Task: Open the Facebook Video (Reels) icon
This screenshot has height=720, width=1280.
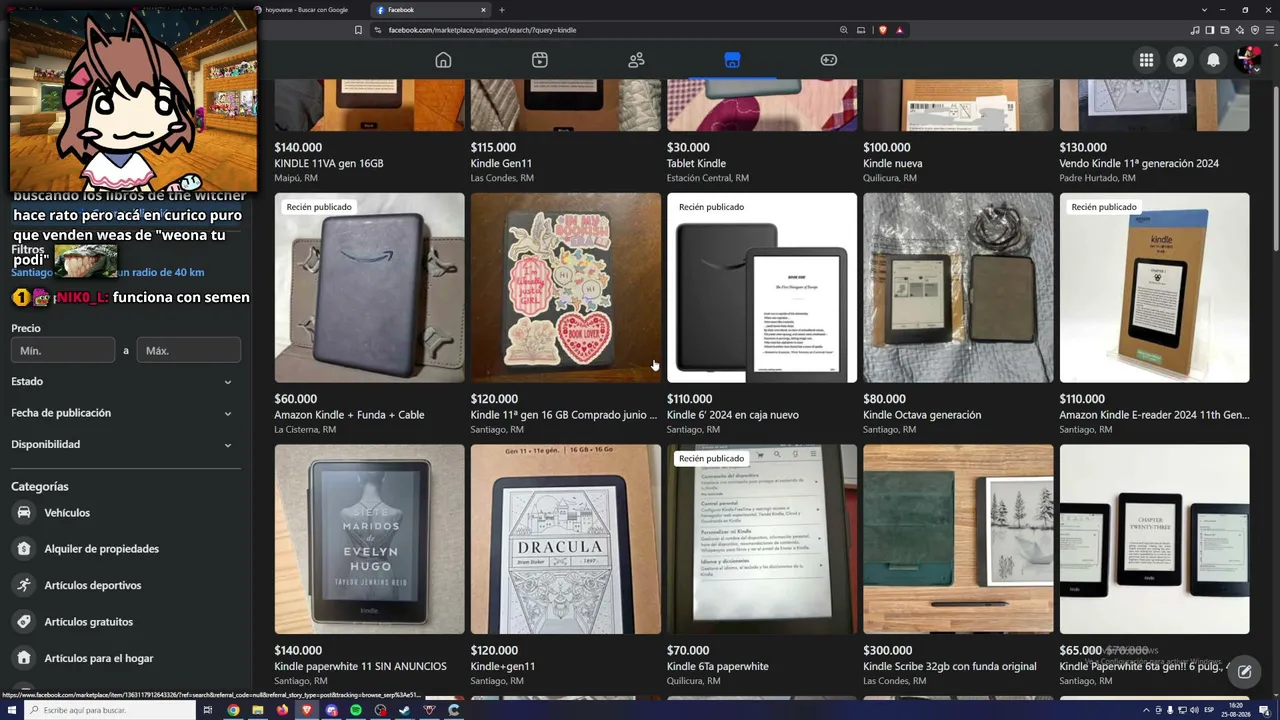Action: pos(540,60)
